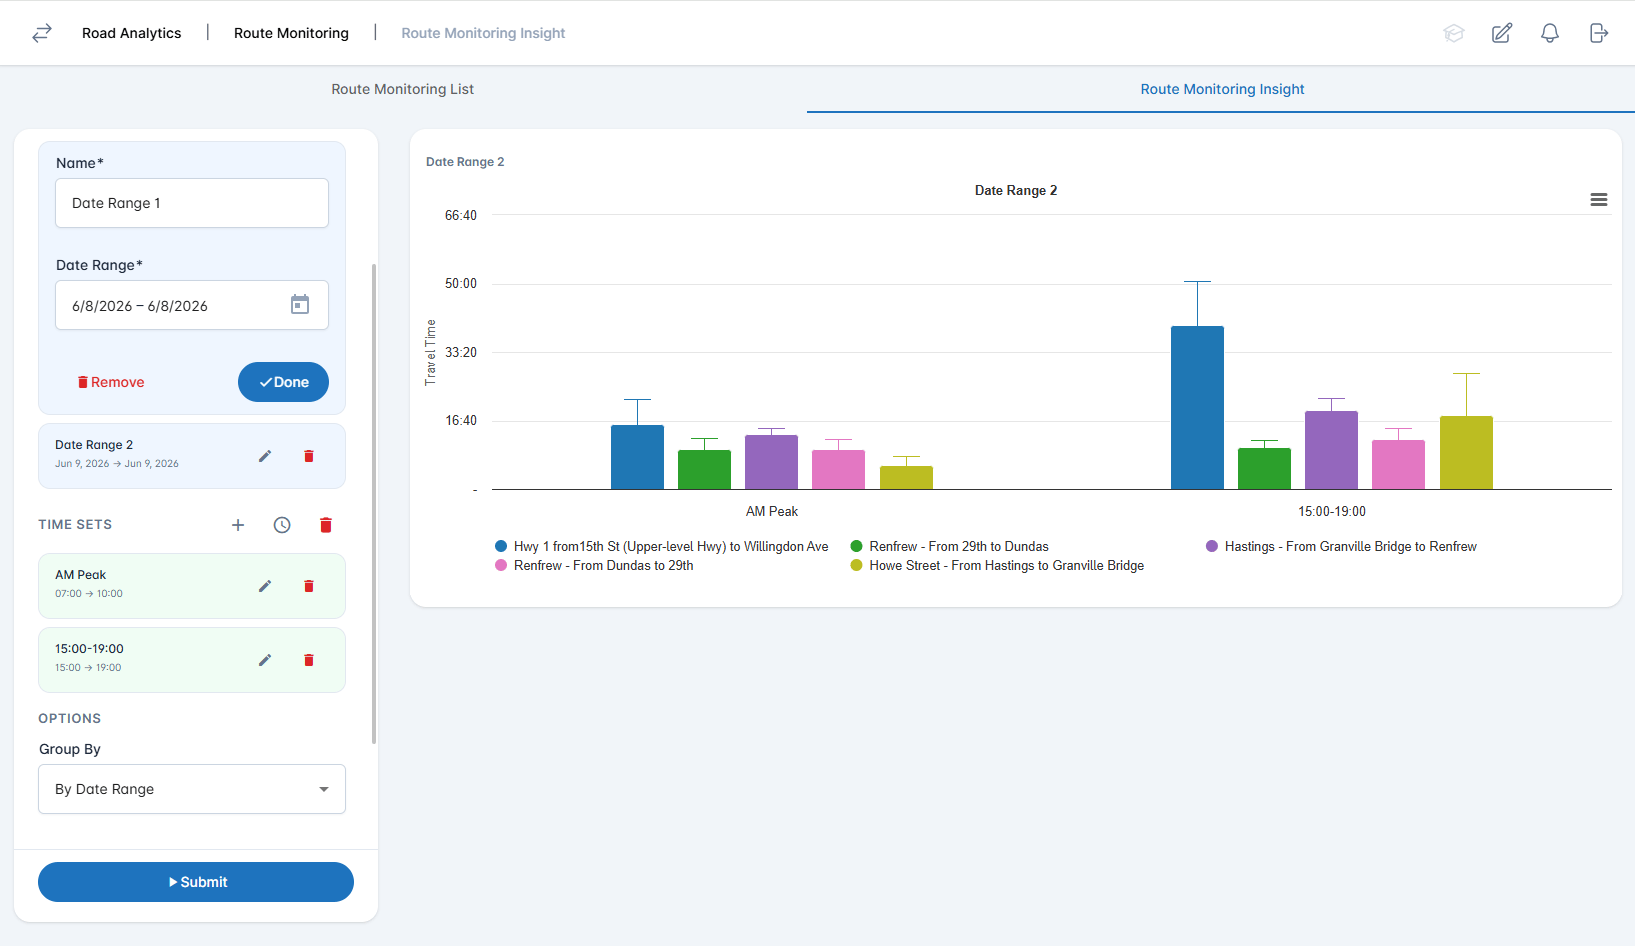
Task: Click the 15:00-19:00 pink Renfrew bar
Action: pos(1398,465)
